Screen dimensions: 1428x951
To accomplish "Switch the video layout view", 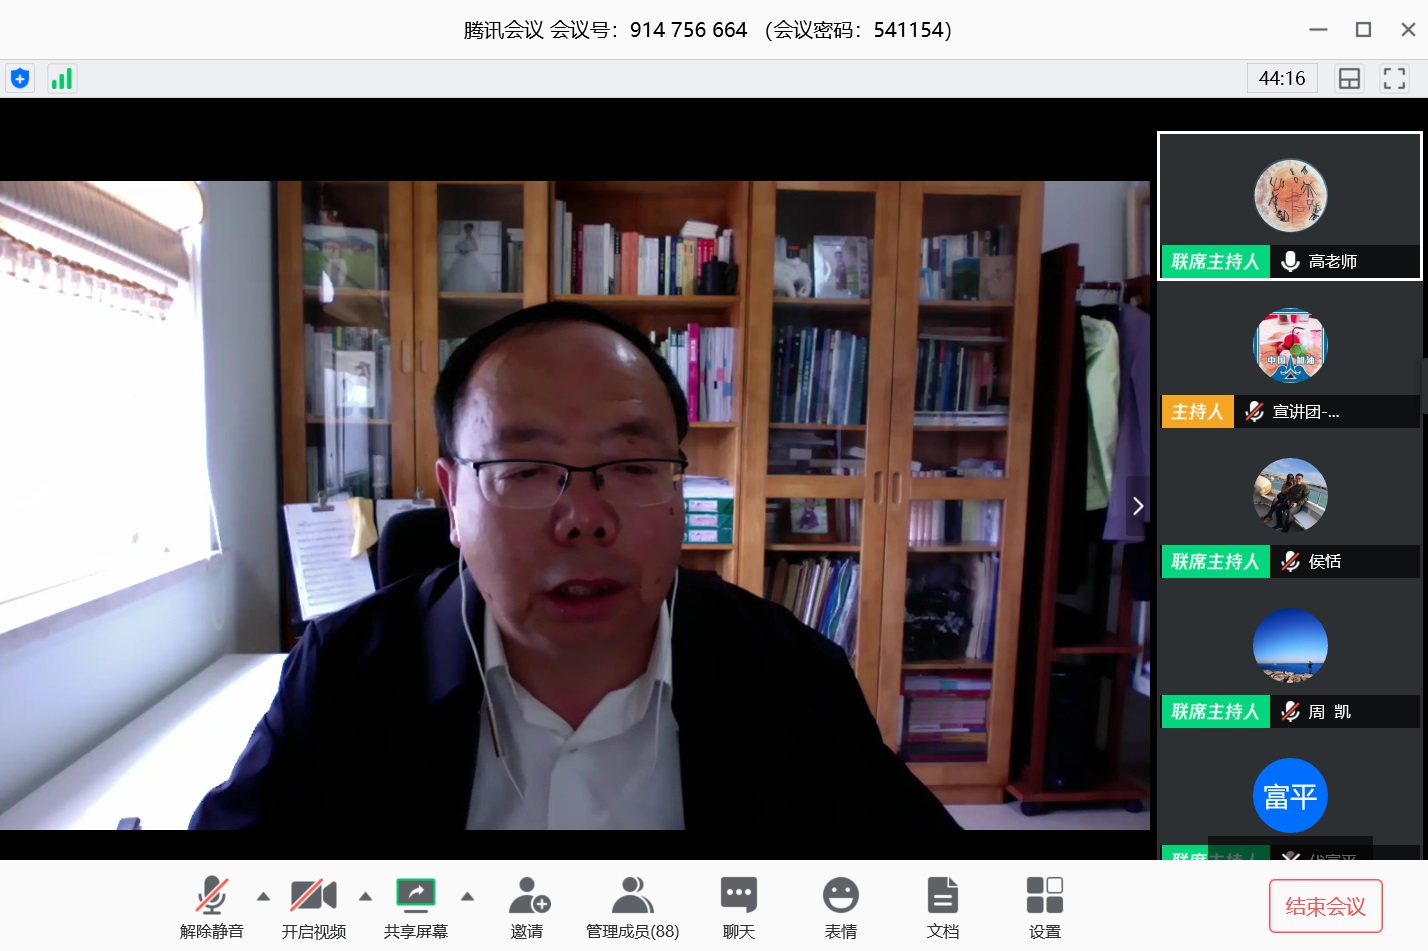I will pyautogui.click(x=1349, y=79).
